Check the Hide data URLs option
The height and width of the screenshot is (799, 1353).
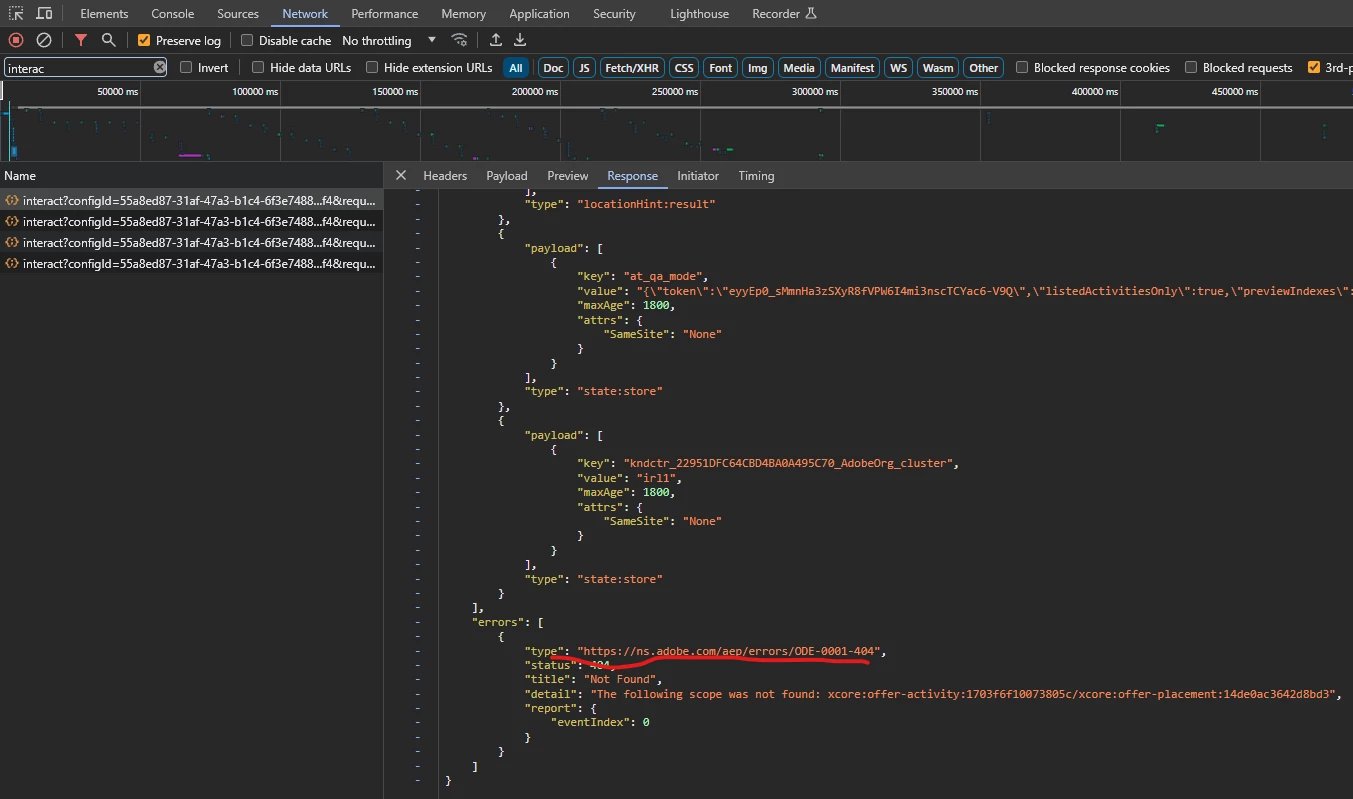[x=258, y=68]
